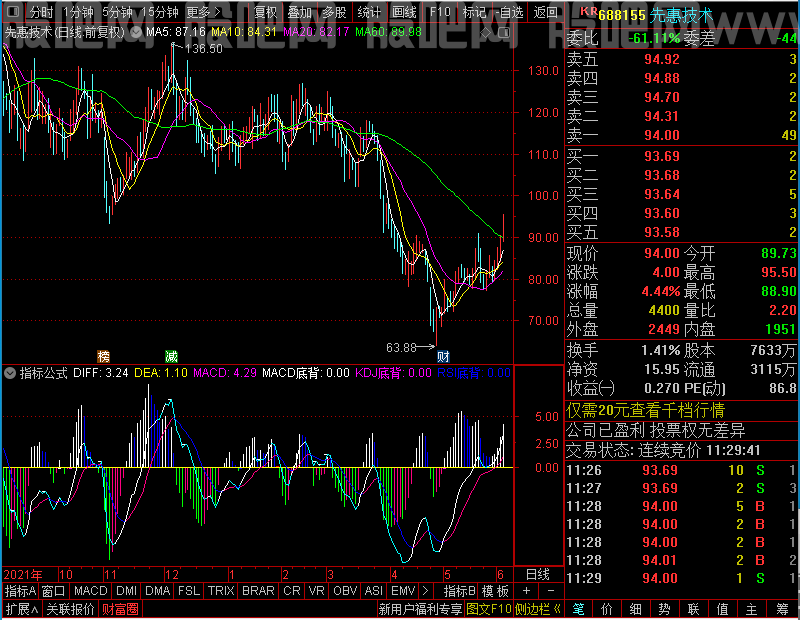Open the 统计 statistics tool

click(x=369, y=12)
